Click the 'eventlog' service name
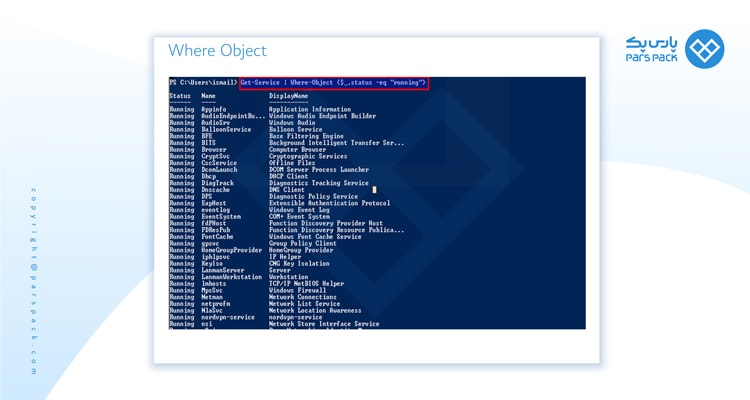750x400 pixels. coord(215,210)
